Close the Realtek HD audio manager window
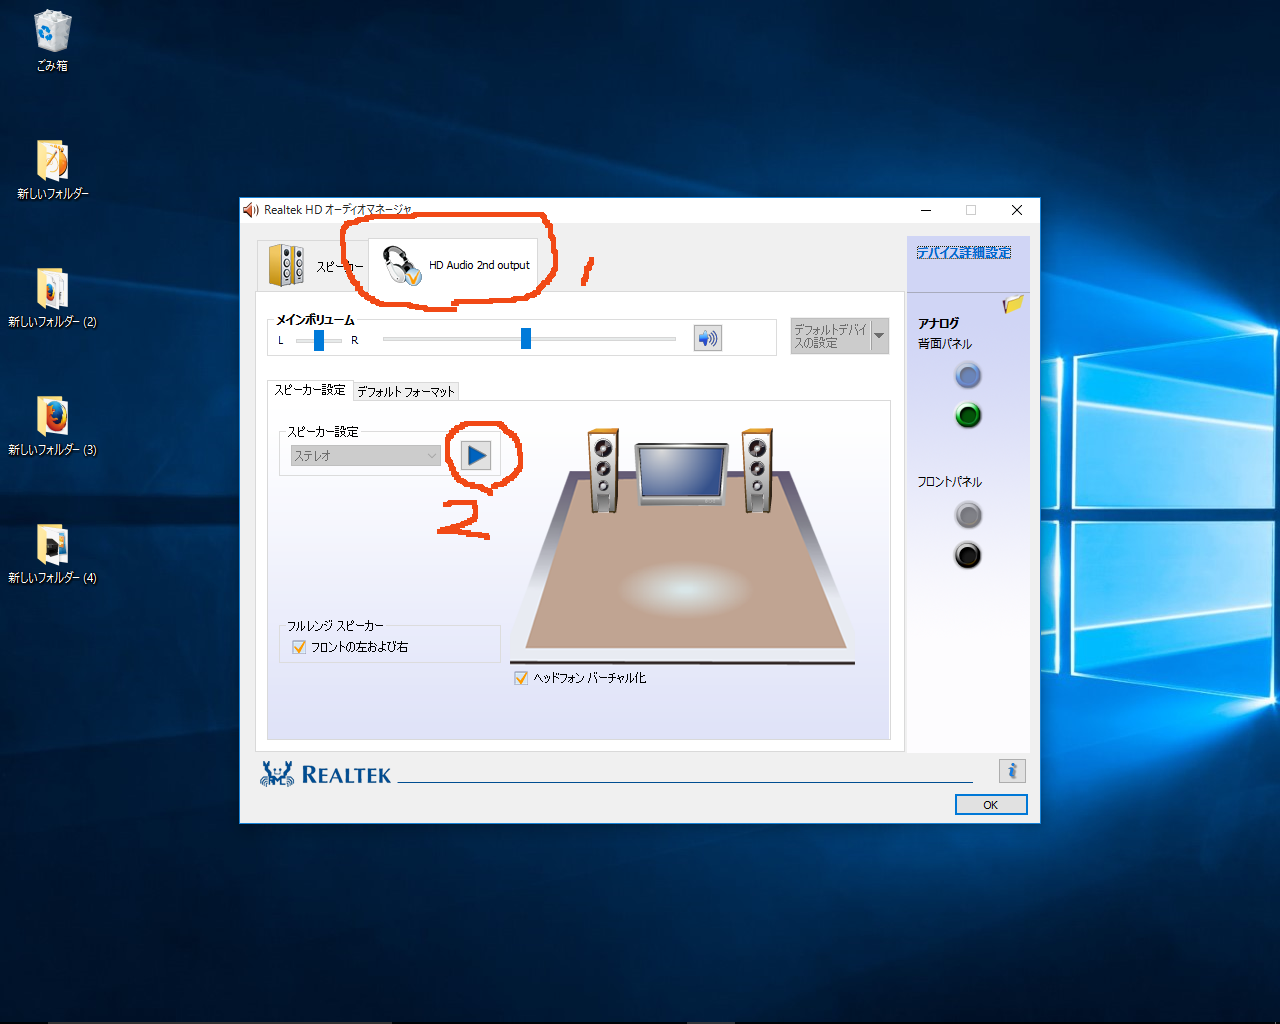This screenshot has height=1024, width=1280. click(1017, 210)
